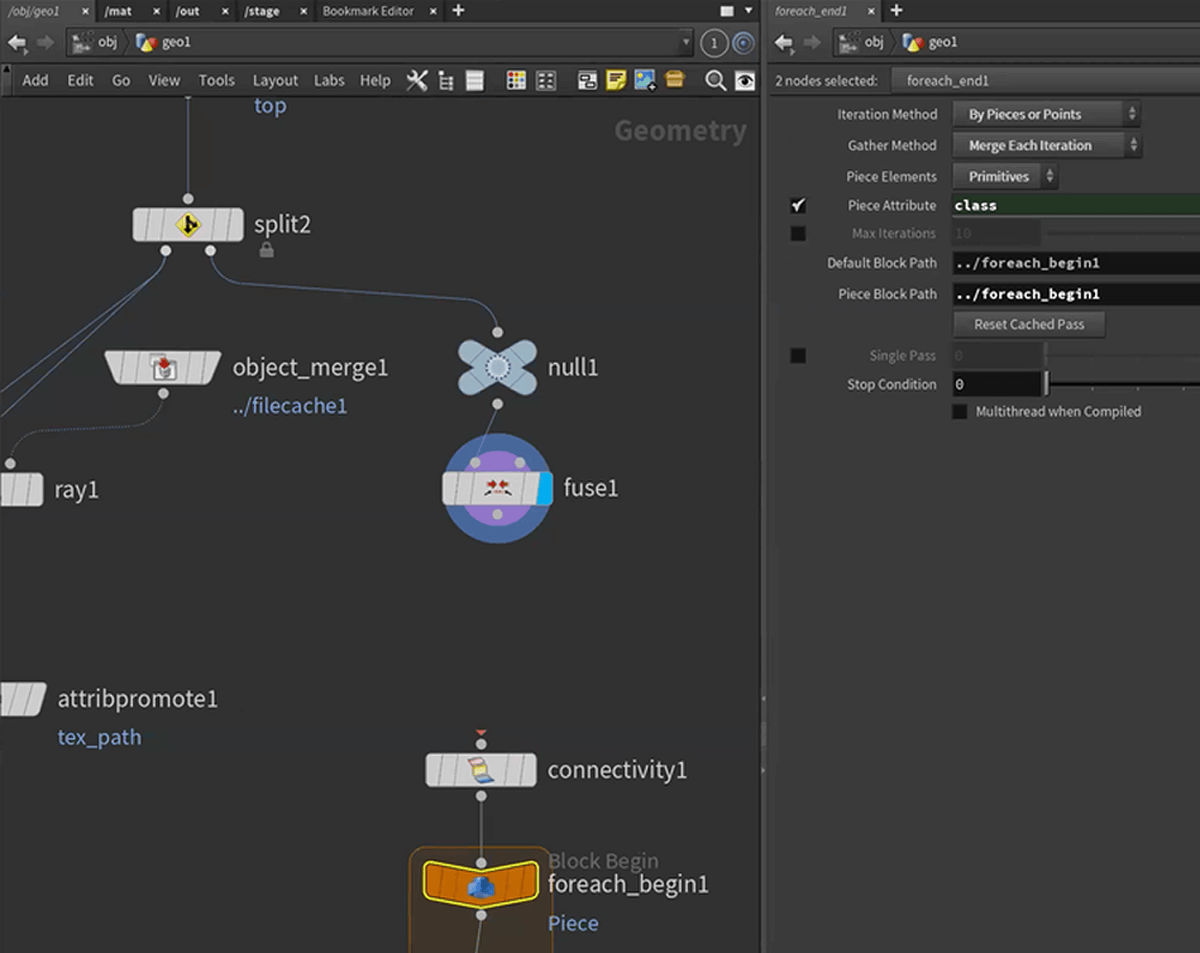Toggle the eye display options icon

tap(745, 81)
